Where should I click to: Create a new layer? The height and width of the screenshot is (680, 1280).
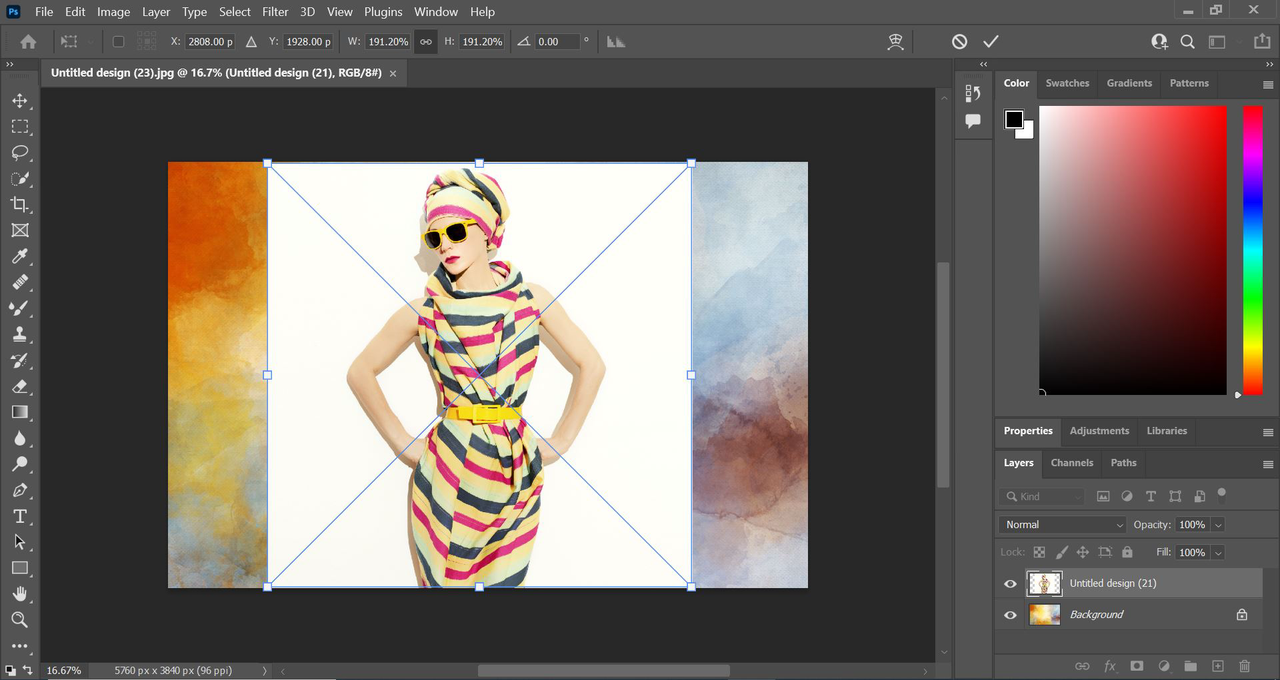[1218, 666]
